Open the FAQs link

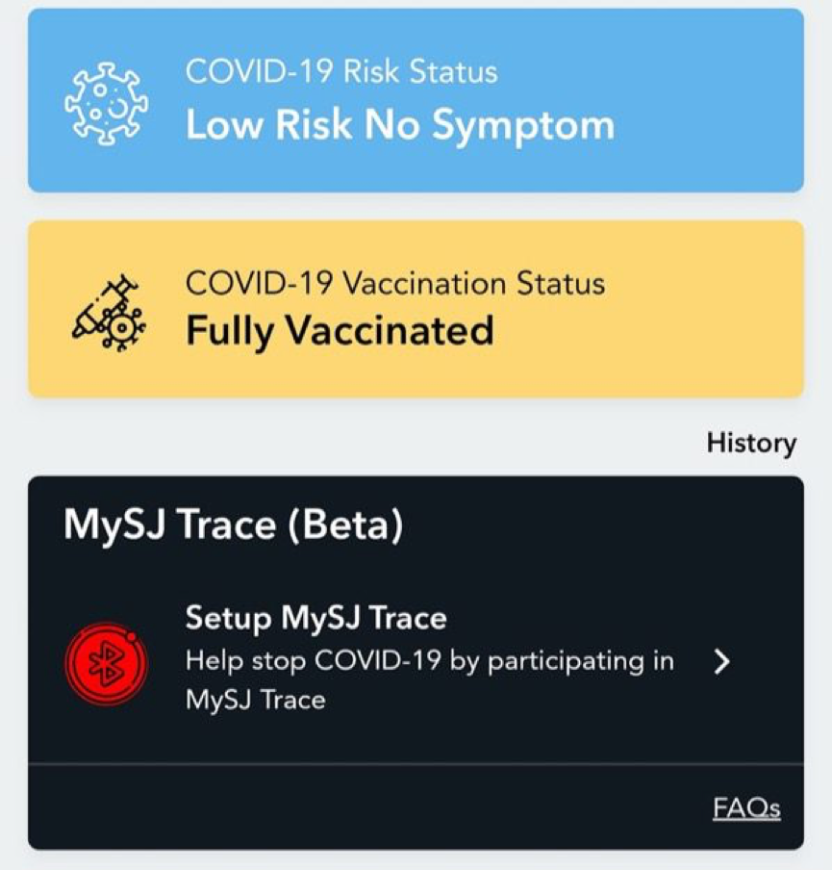(747, 807)
